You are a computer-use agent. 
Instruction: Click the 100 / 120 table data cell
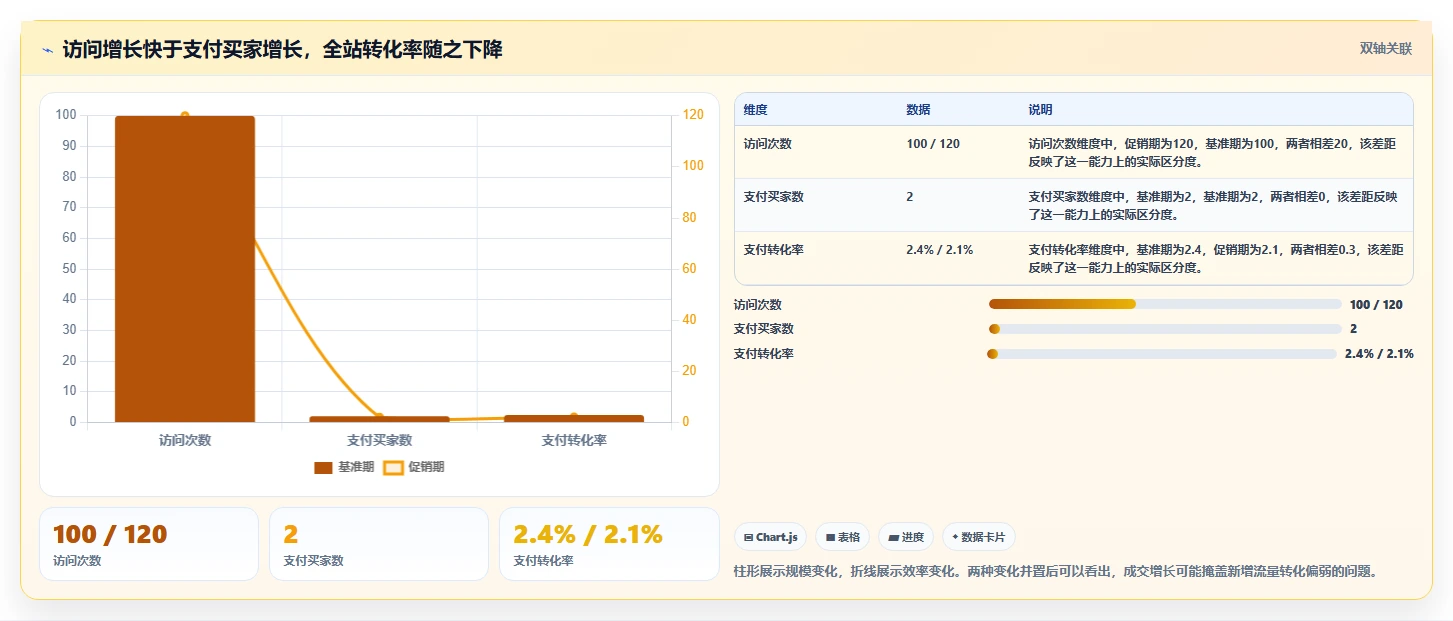click(933, 144)
